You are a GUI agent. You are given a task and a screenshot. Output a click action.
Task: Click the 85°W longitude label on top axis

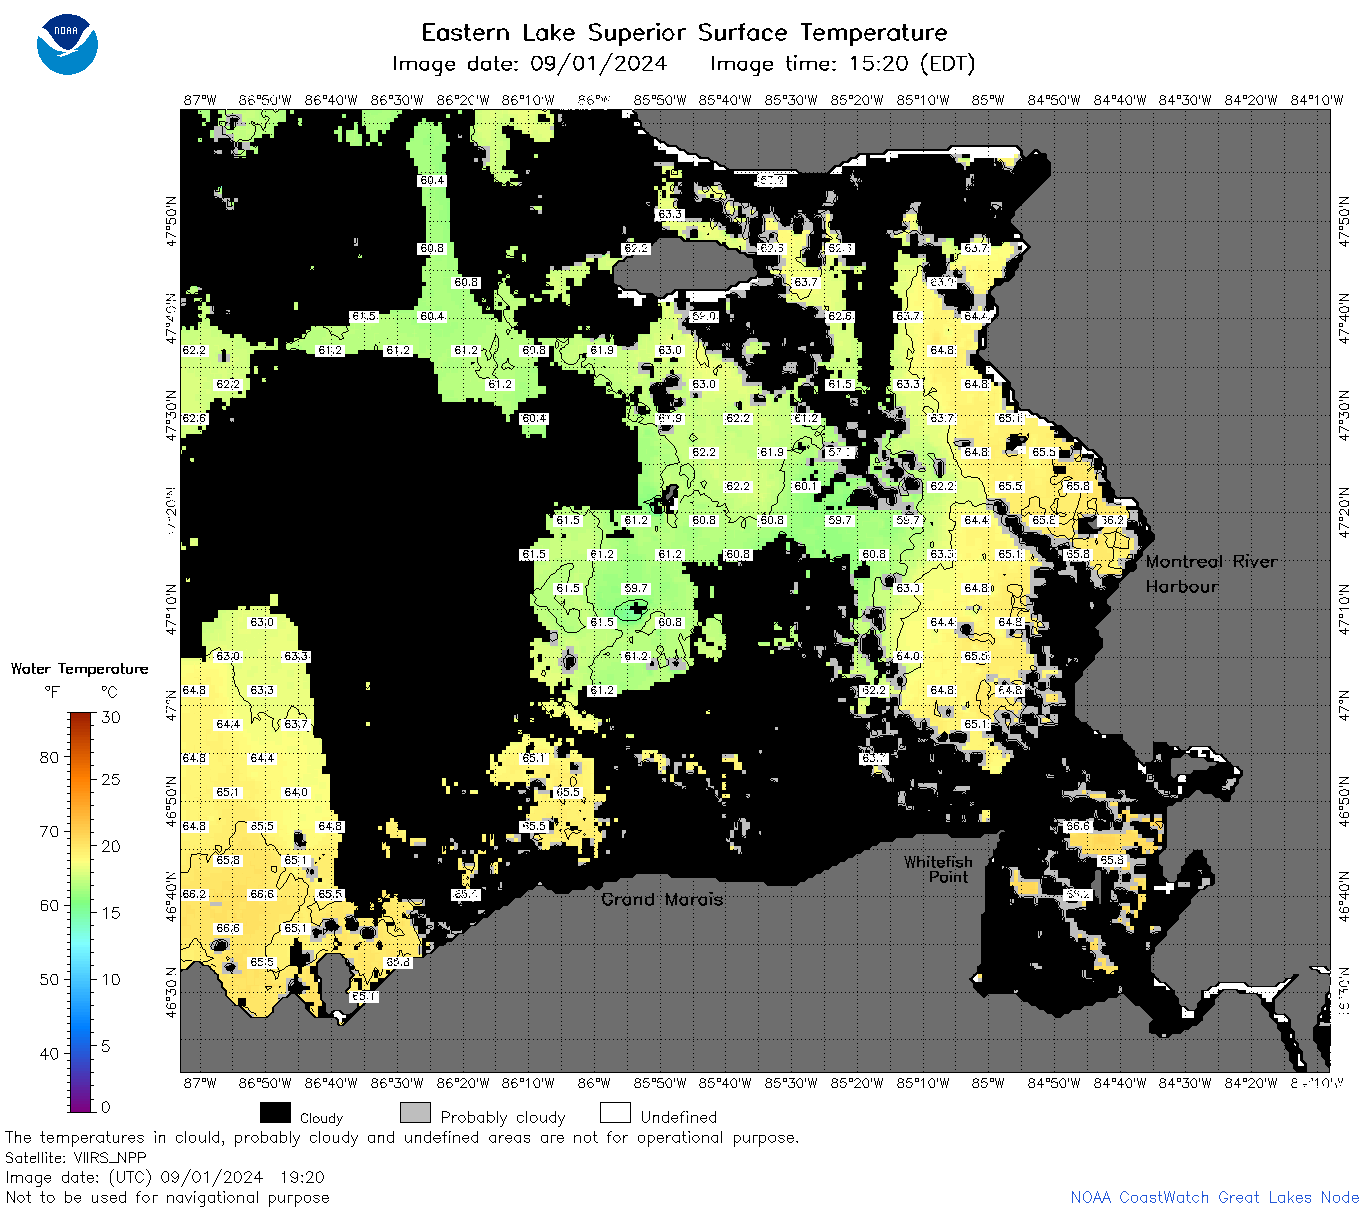pyautogui.click(x=988, y=100)
